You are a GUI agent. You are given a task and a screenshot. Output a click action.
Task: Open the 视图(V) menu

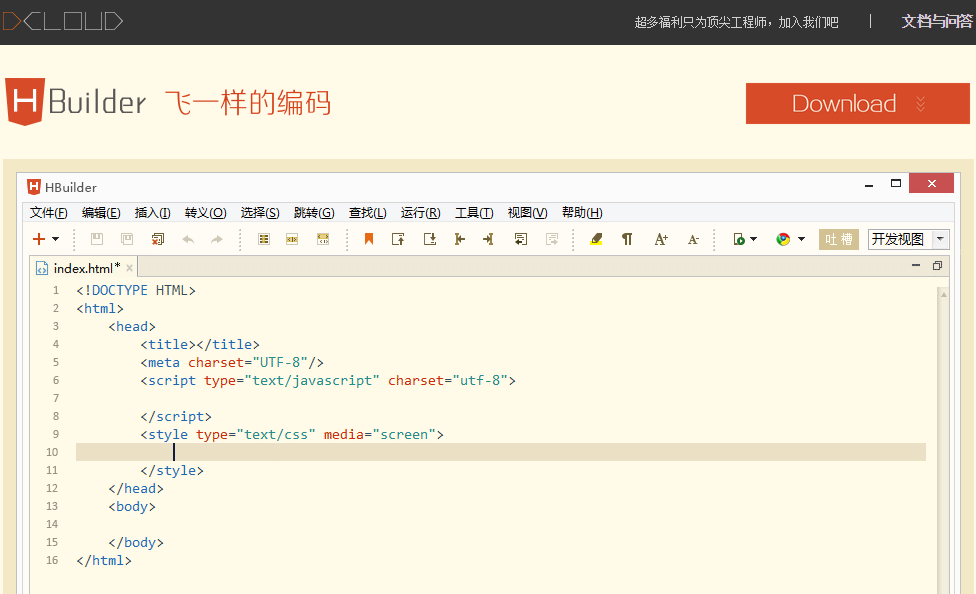pyautogui.click(x=527, y=213)
